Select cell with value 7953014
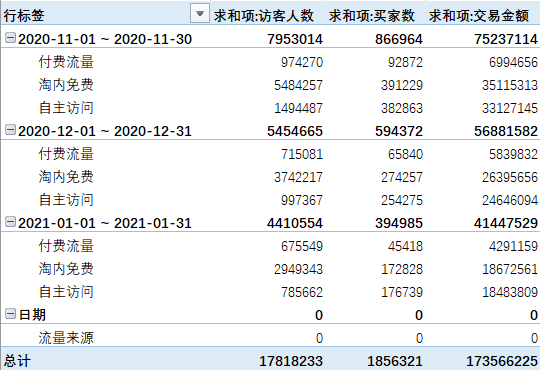Image resolution: width=540 pixels, height=370 pixels. coord(295,39)
